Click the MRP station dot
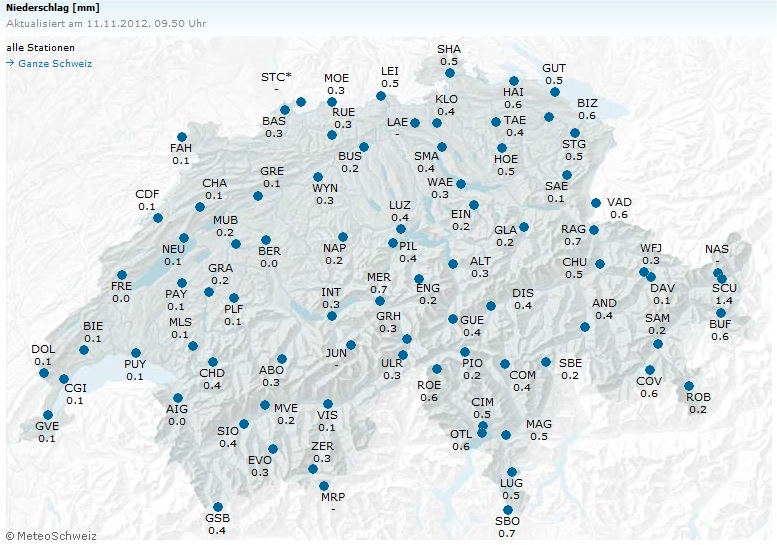Screen dimensions: 777x545 [x=324, y=486]
